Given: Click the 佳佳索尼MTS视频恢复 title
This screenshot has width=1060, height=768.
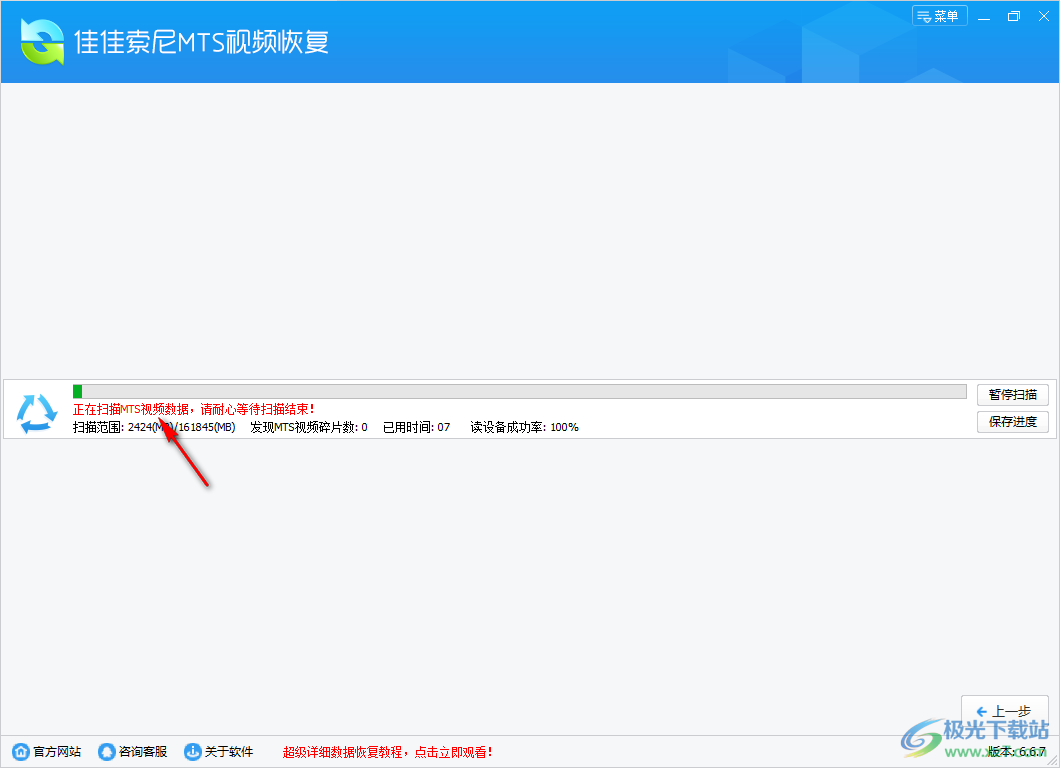Looking at the screenshot, I should click(x=201, y=42).
